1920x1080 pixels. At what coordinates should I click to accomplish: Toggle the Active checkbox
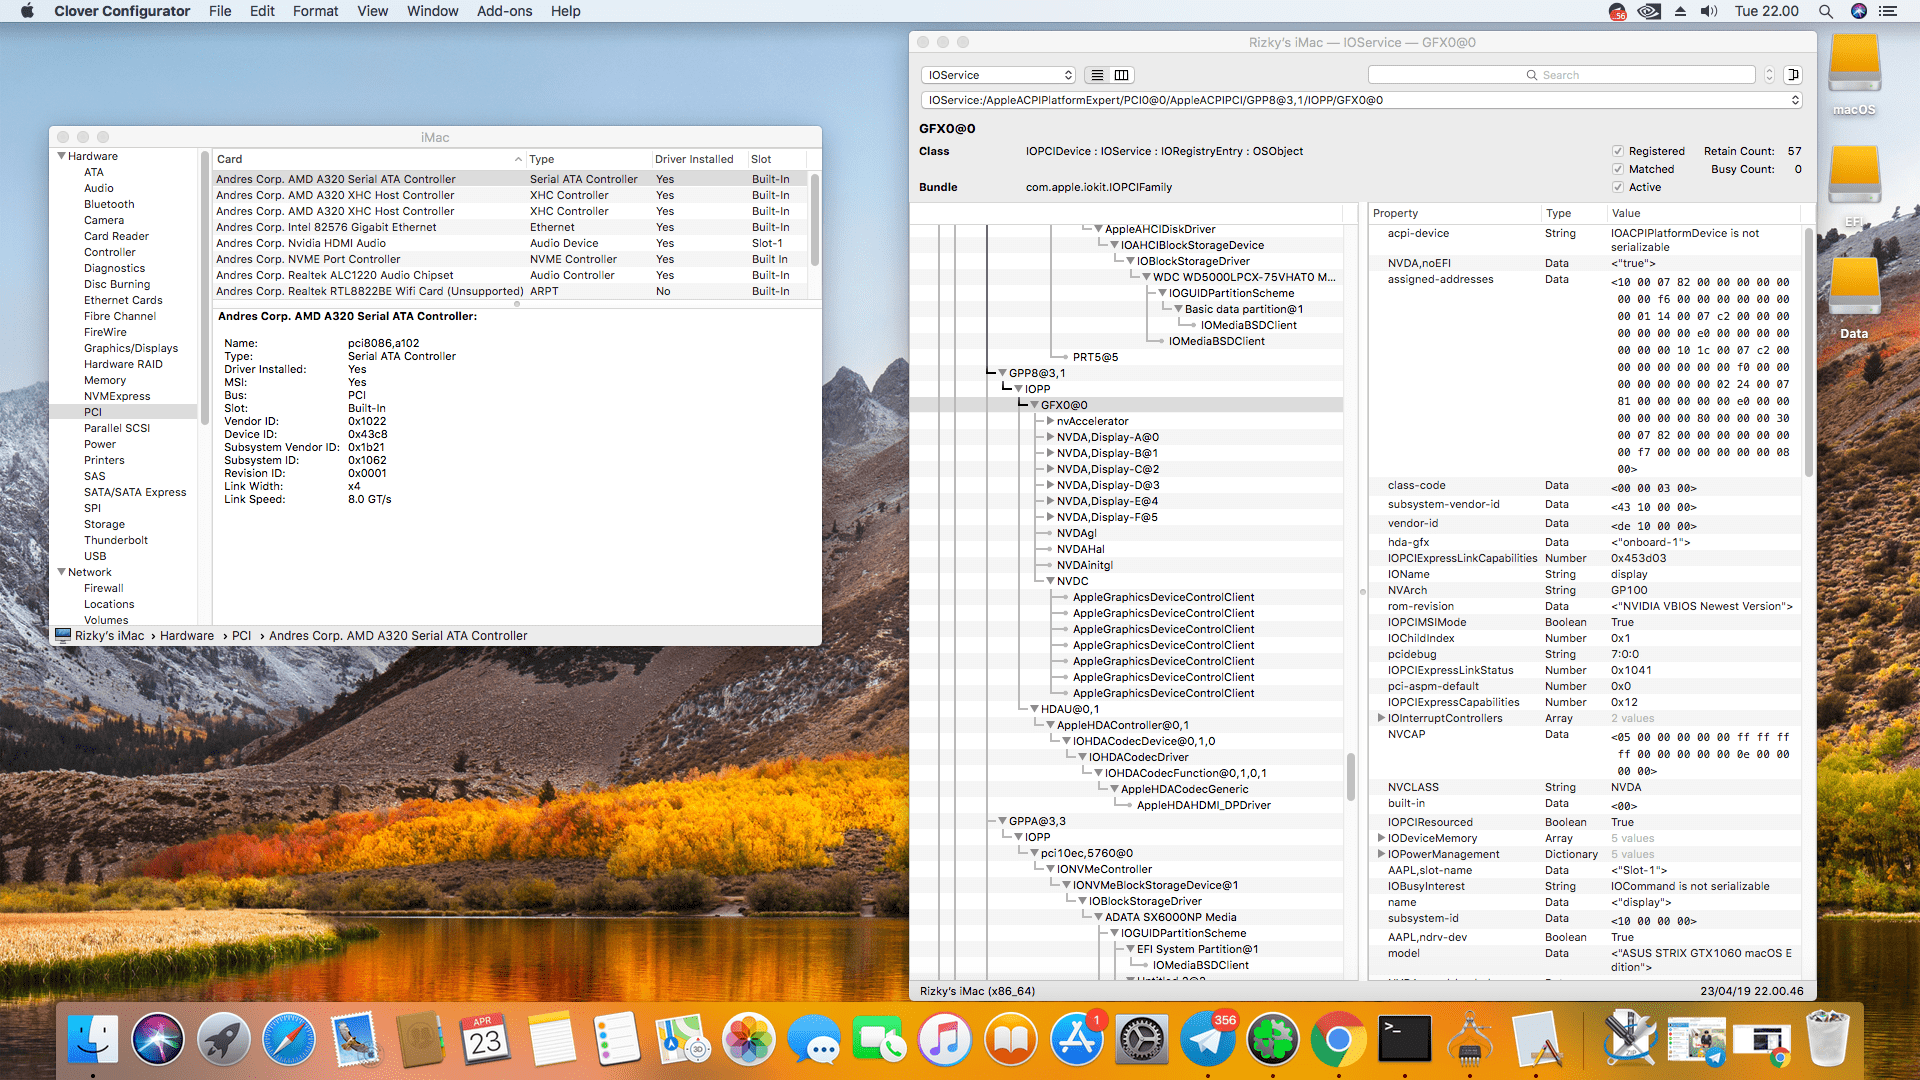click(x=1617, y=187)
